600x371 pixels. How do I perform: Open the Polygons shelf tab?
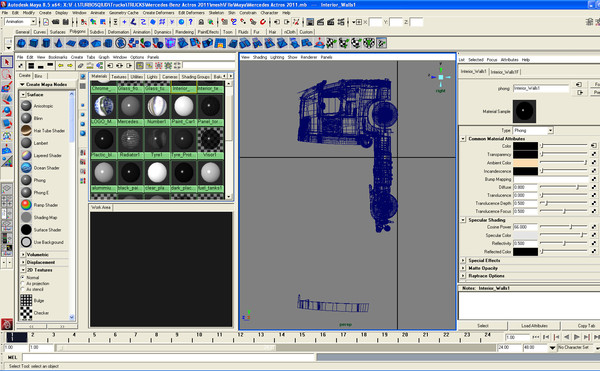(x=78, y=32)
